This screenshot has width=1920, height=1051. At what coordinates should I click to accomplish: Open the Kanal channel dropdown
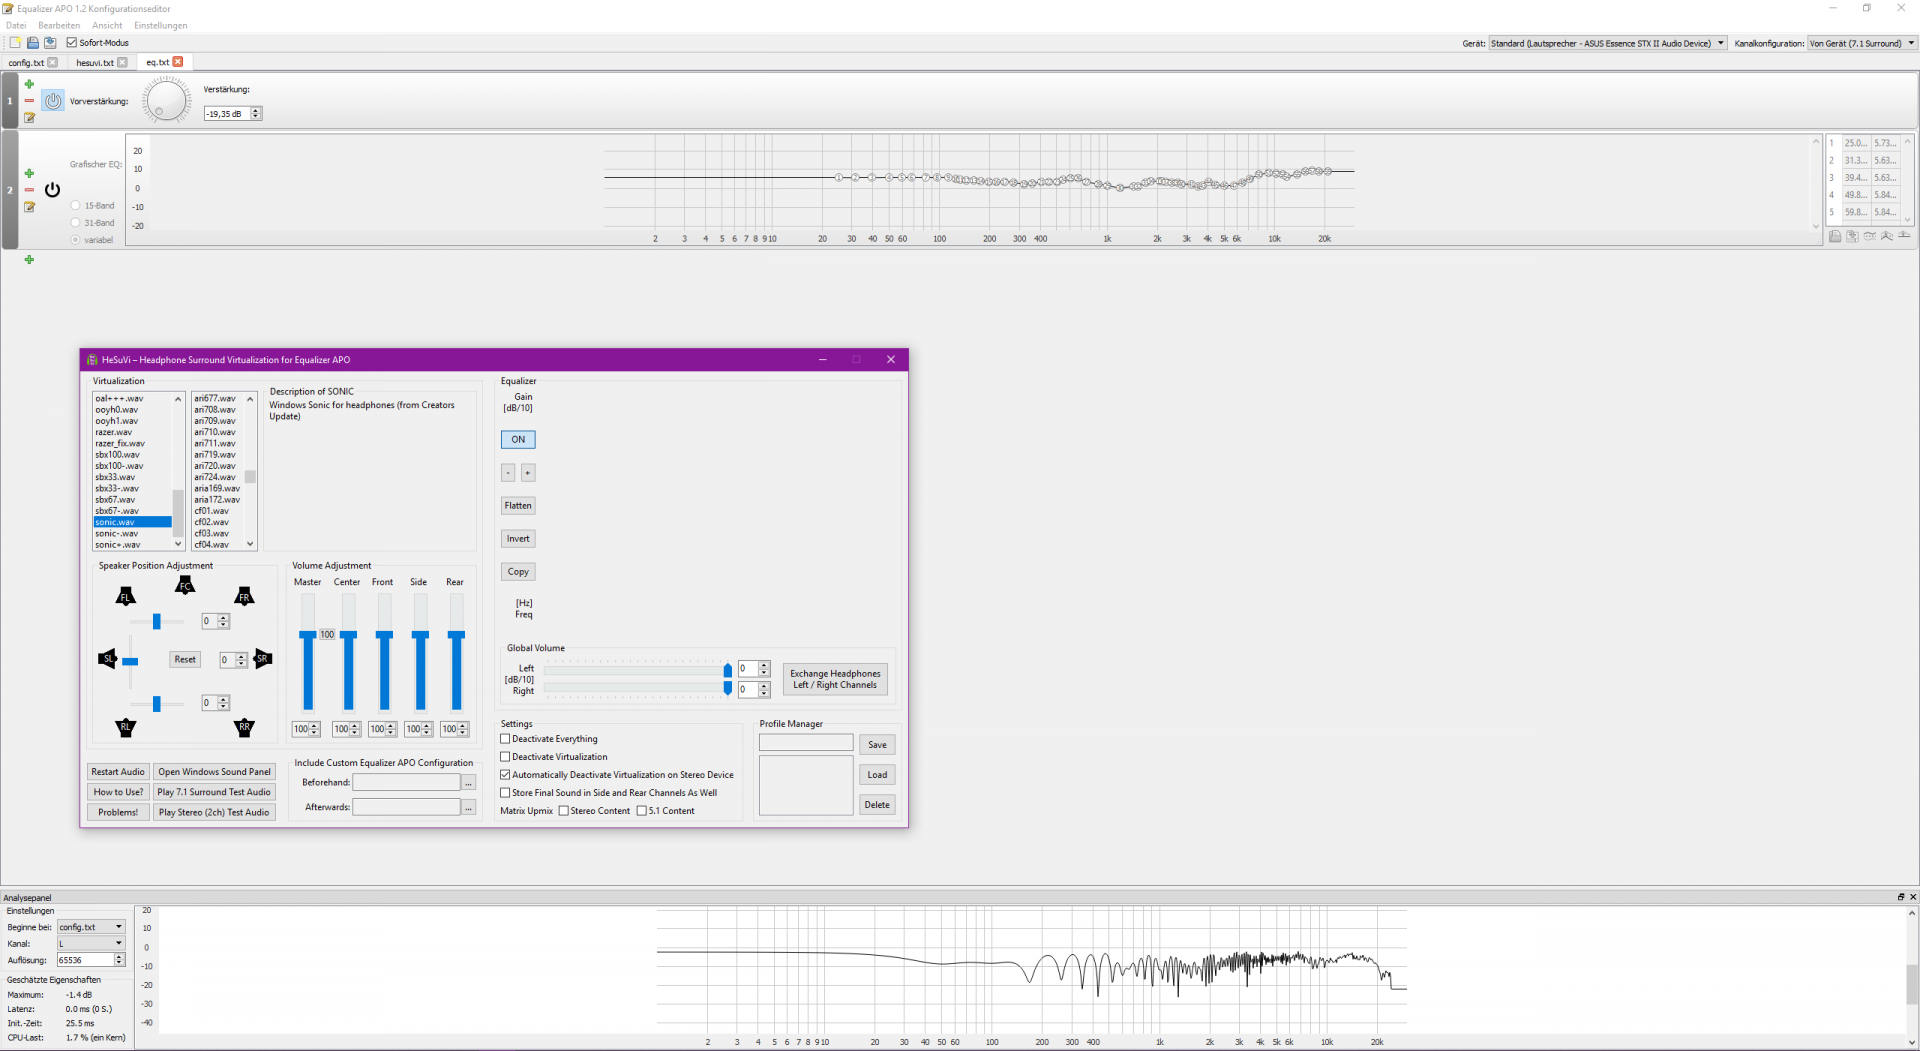tap(91, 943)
